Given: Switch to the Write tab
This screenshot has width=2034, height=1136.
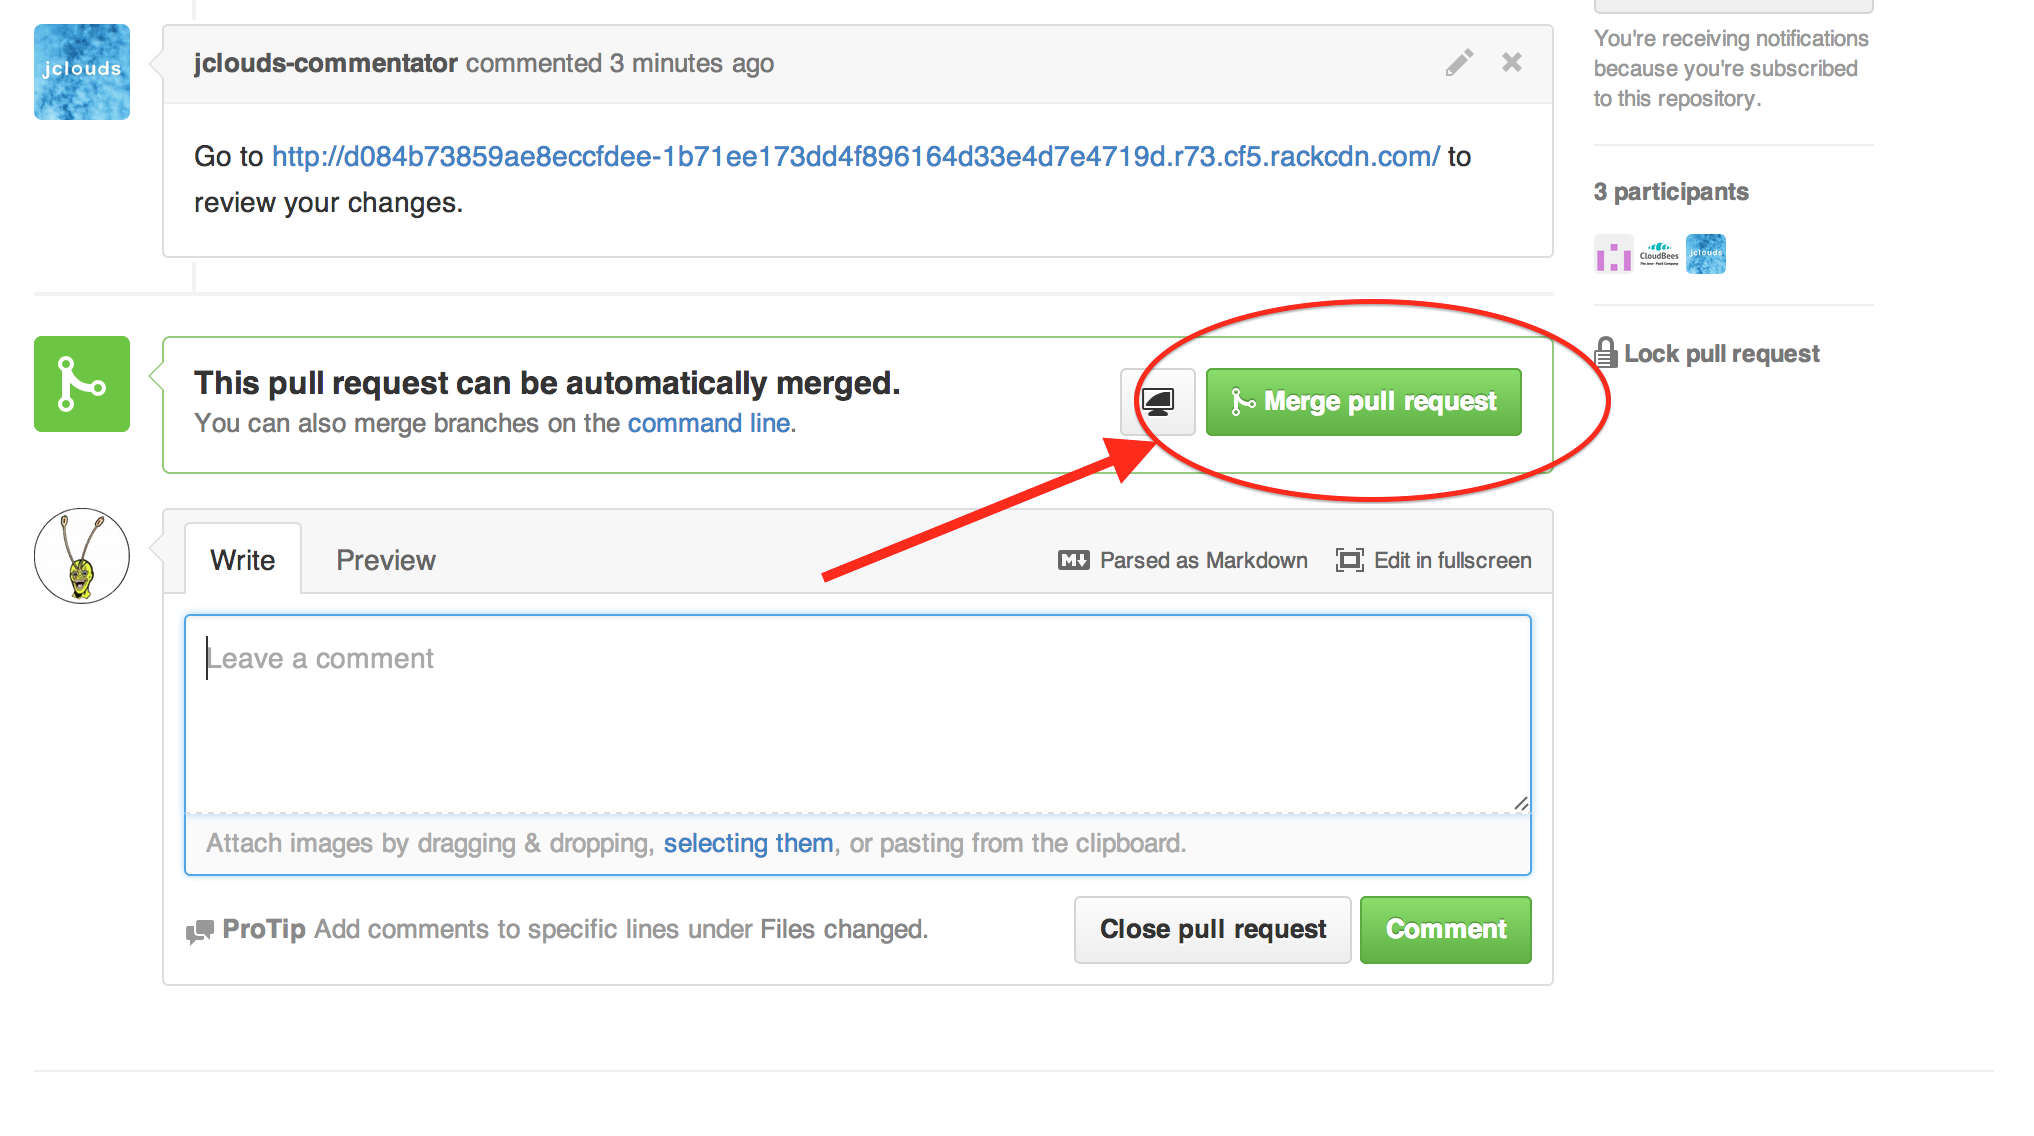Looking at the screenshot, I should click(x=243, y=560).
